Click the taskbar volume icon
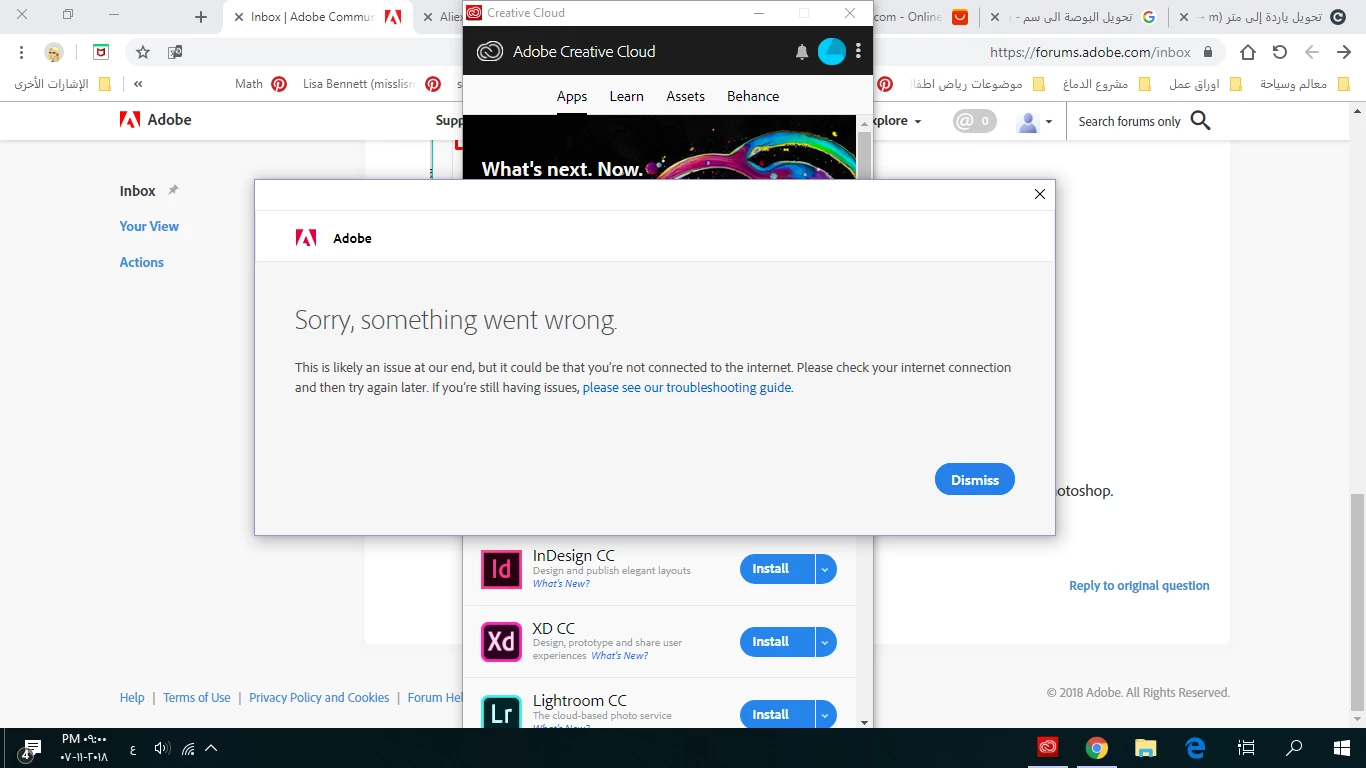 (x=162, y=748)
